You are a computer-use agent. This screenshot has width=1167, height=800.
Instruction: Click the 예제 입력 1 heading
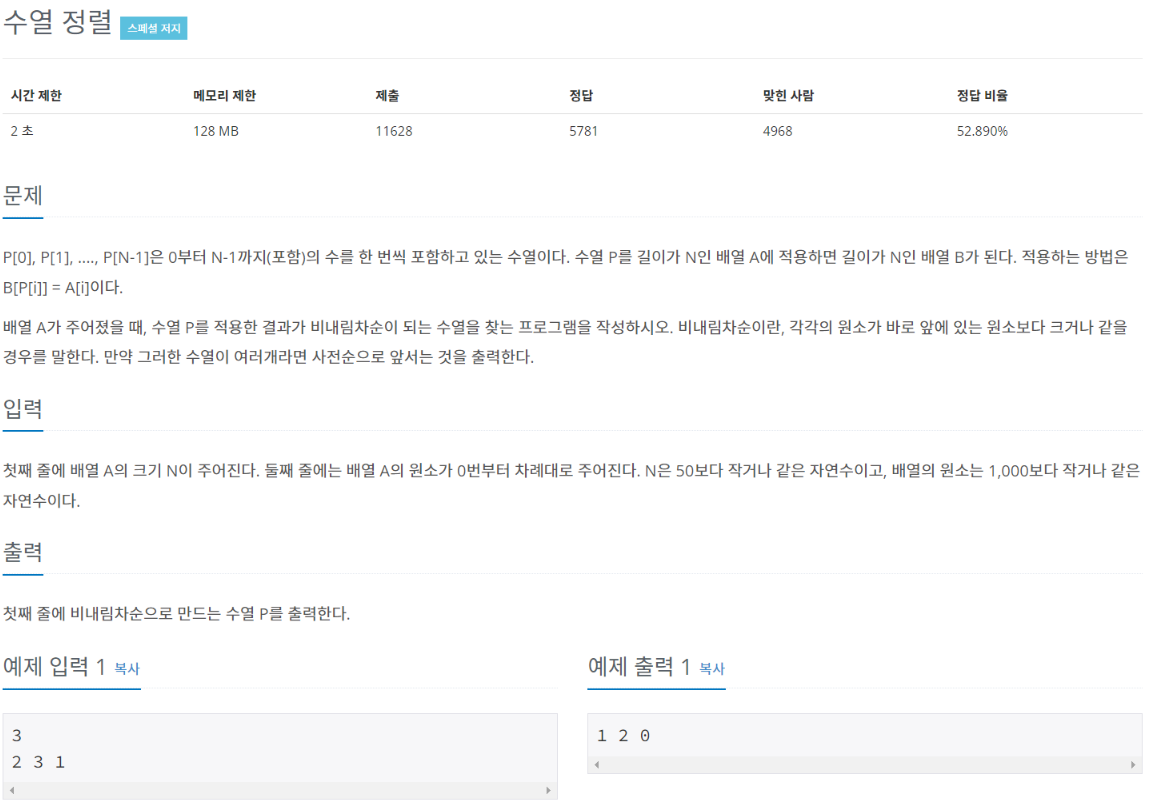pos(54,666)
